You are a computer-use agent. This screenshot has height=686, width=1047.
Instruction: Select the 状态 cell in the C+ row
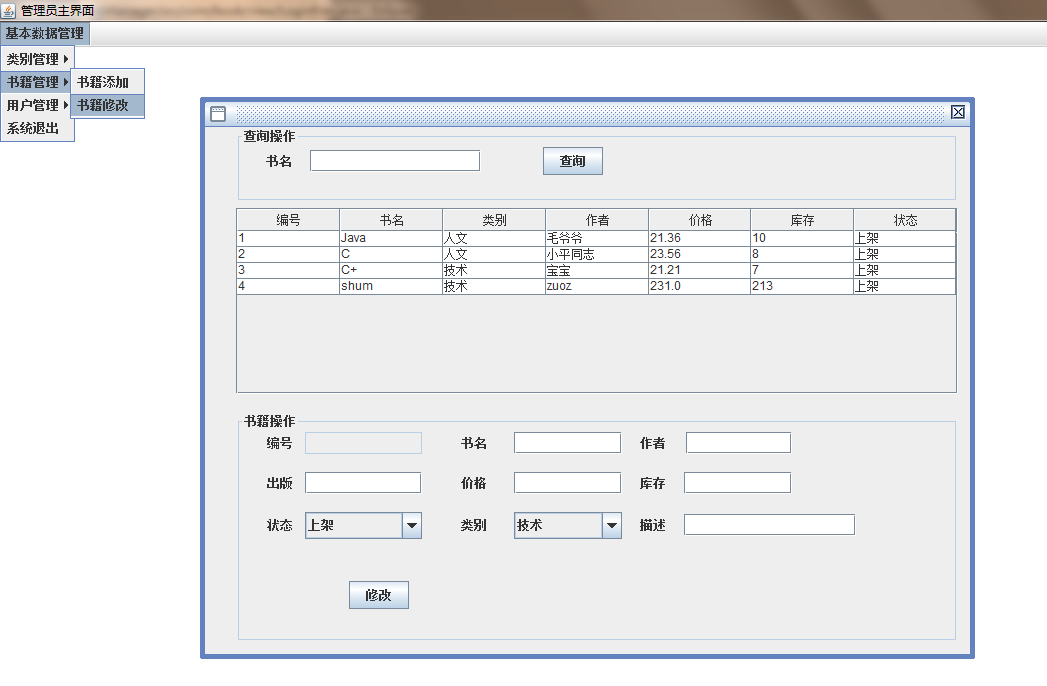tap(905, 271)
